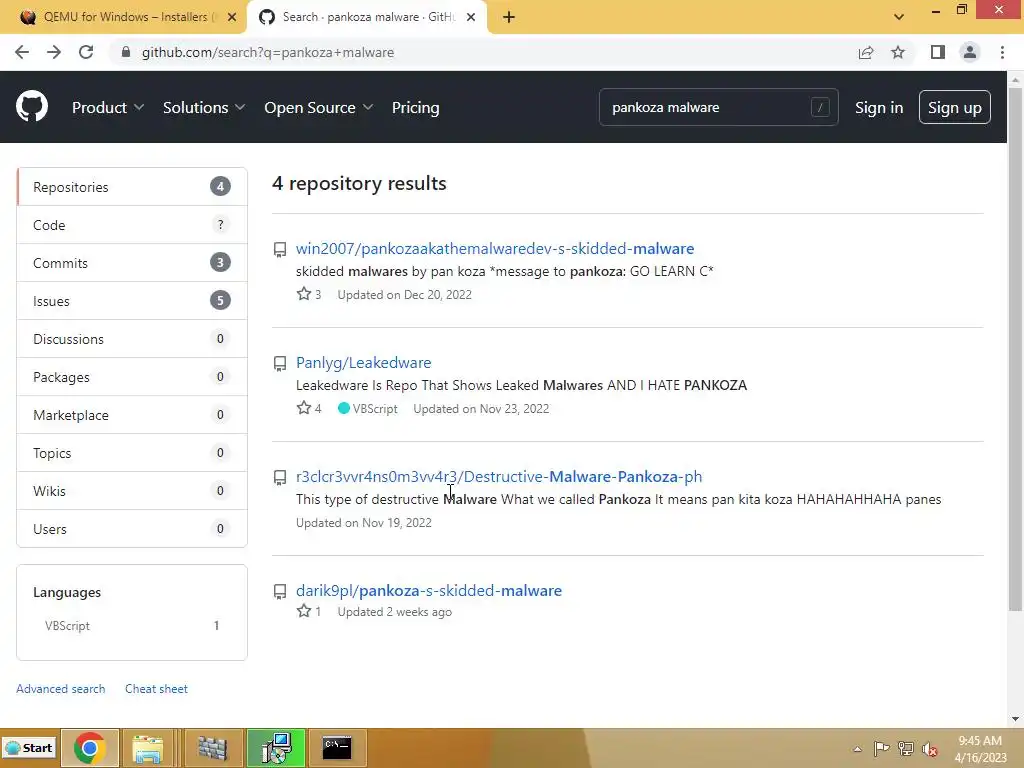Select the Wikis filter

[132, 490]
